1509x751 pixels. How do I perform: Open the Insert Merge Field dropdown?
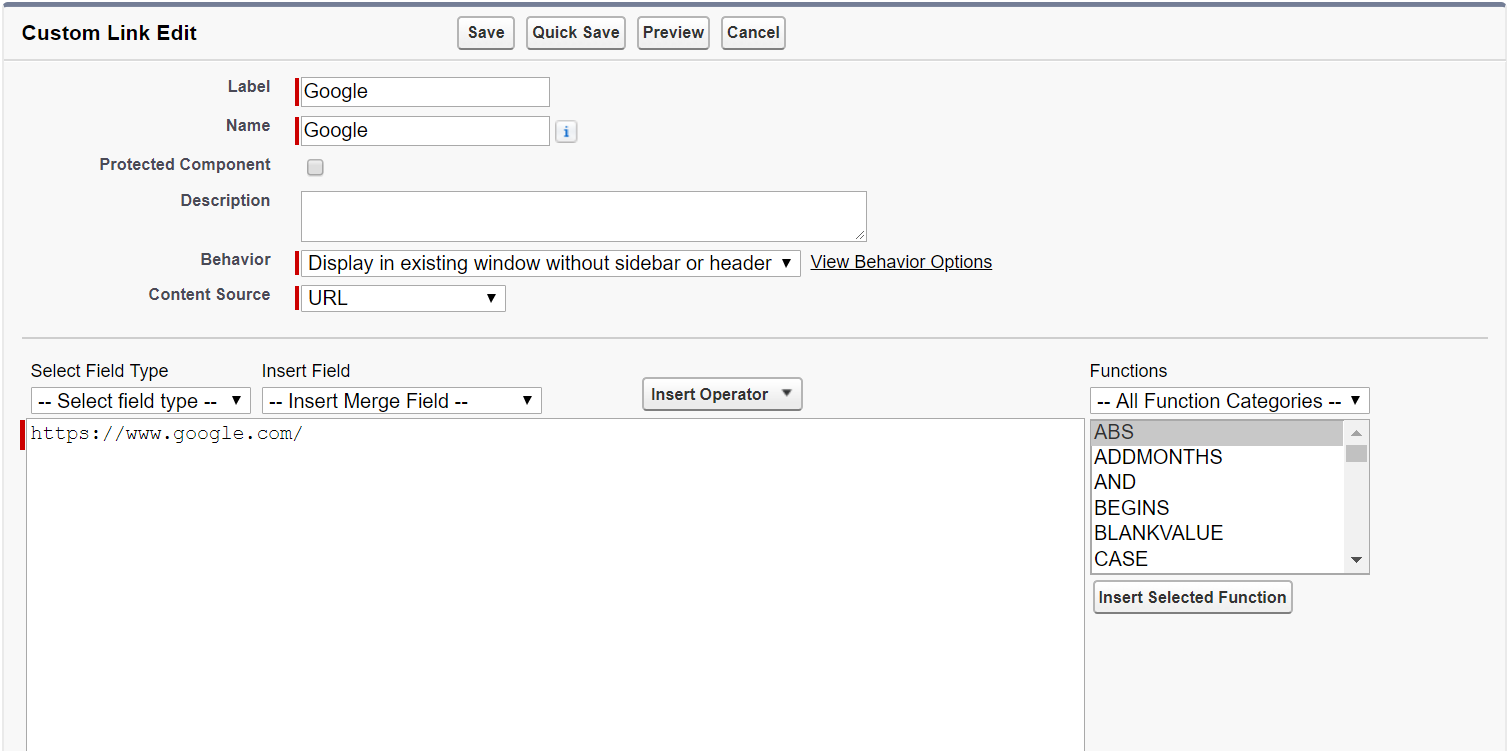pyautogui.click(x=401, y=401)
